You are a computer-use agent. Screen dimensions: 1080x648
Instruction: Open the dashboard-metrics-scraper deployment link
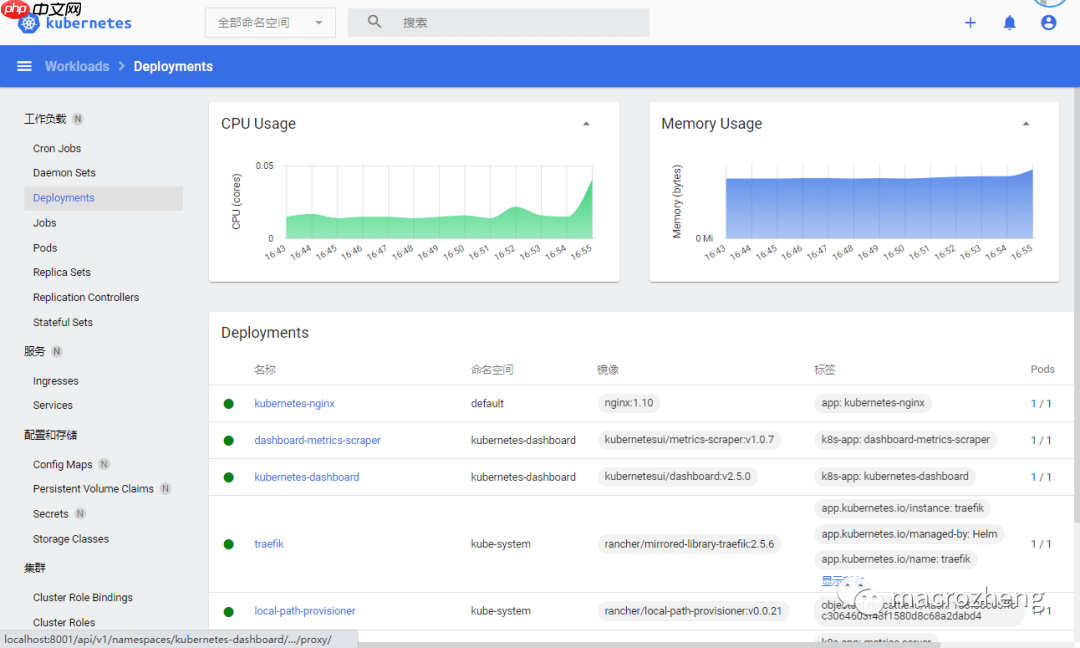click(317, 440)
